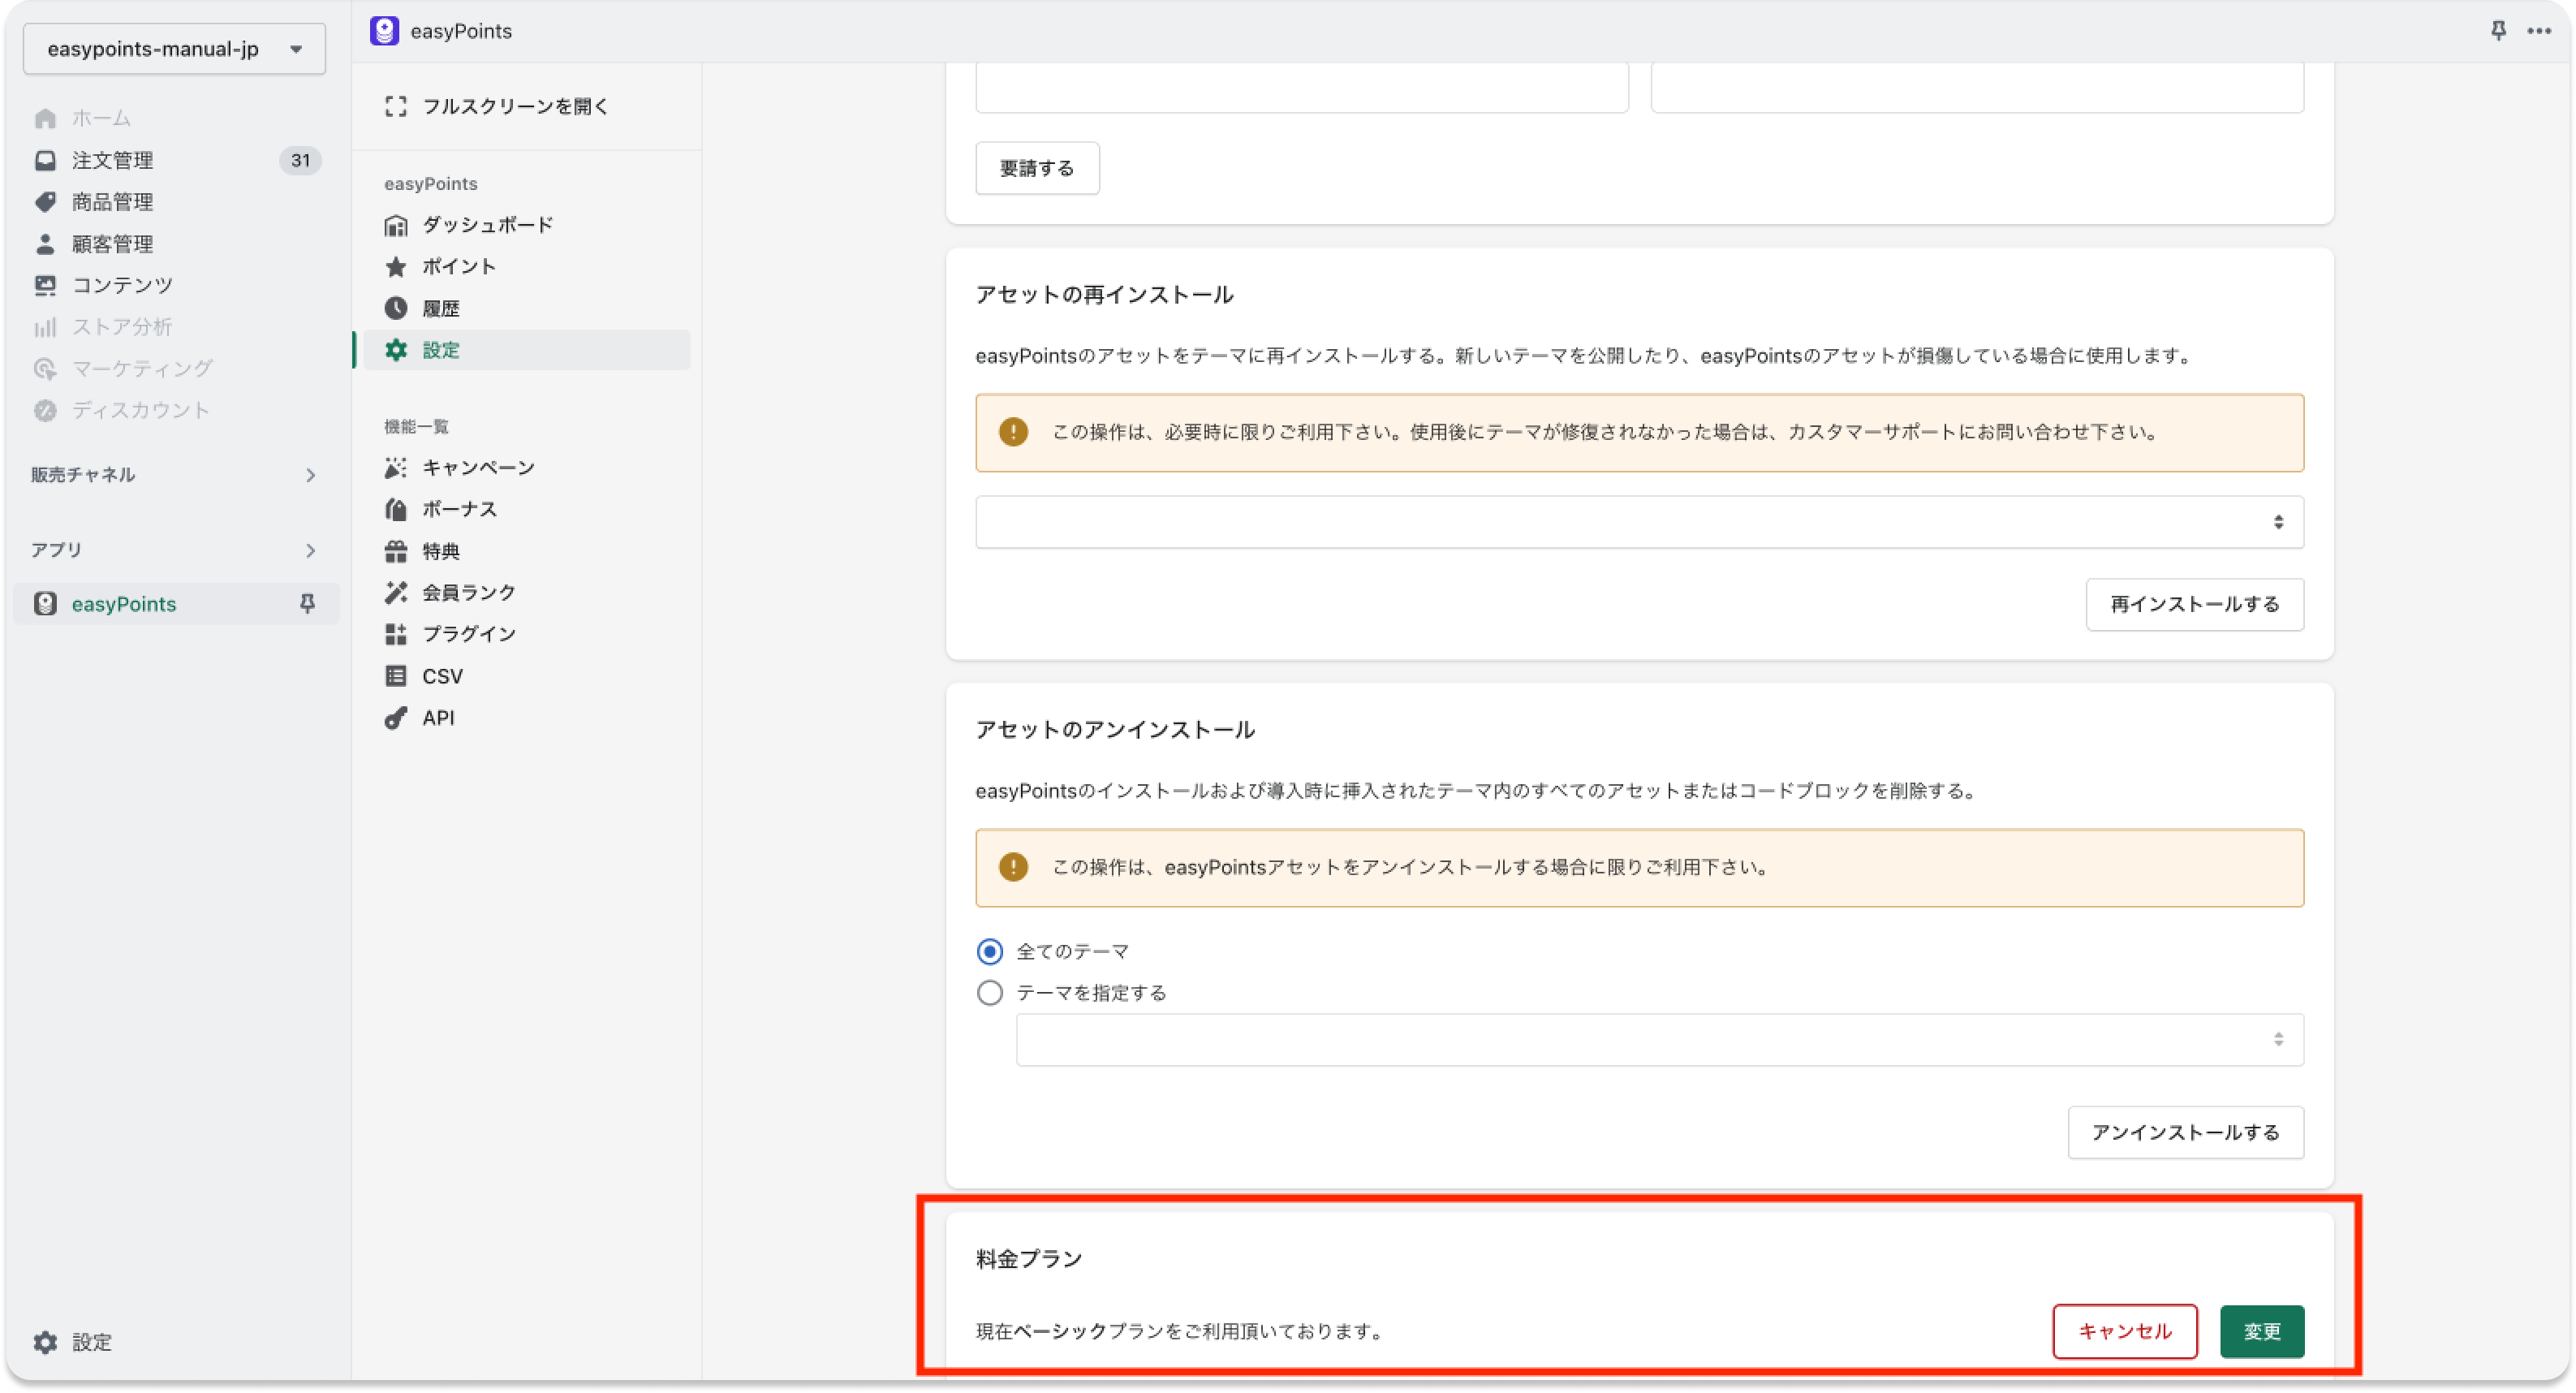Click the campaign confetti icon

pos(396,468)
